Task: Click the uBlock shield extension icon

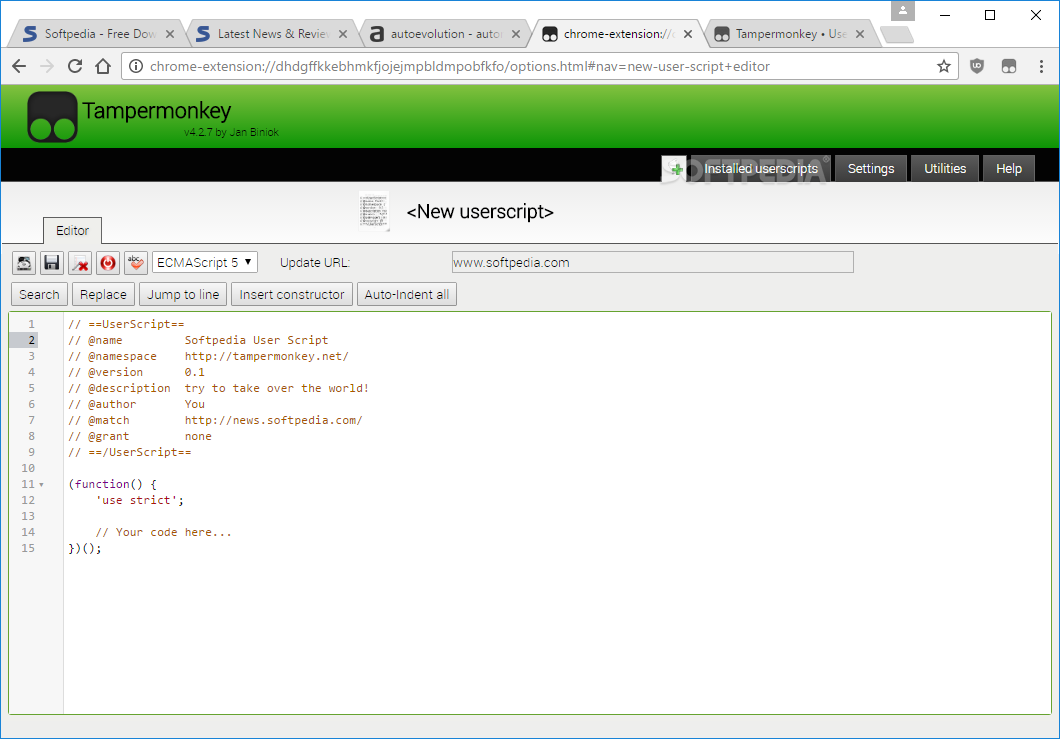Action: click(977, 66)
